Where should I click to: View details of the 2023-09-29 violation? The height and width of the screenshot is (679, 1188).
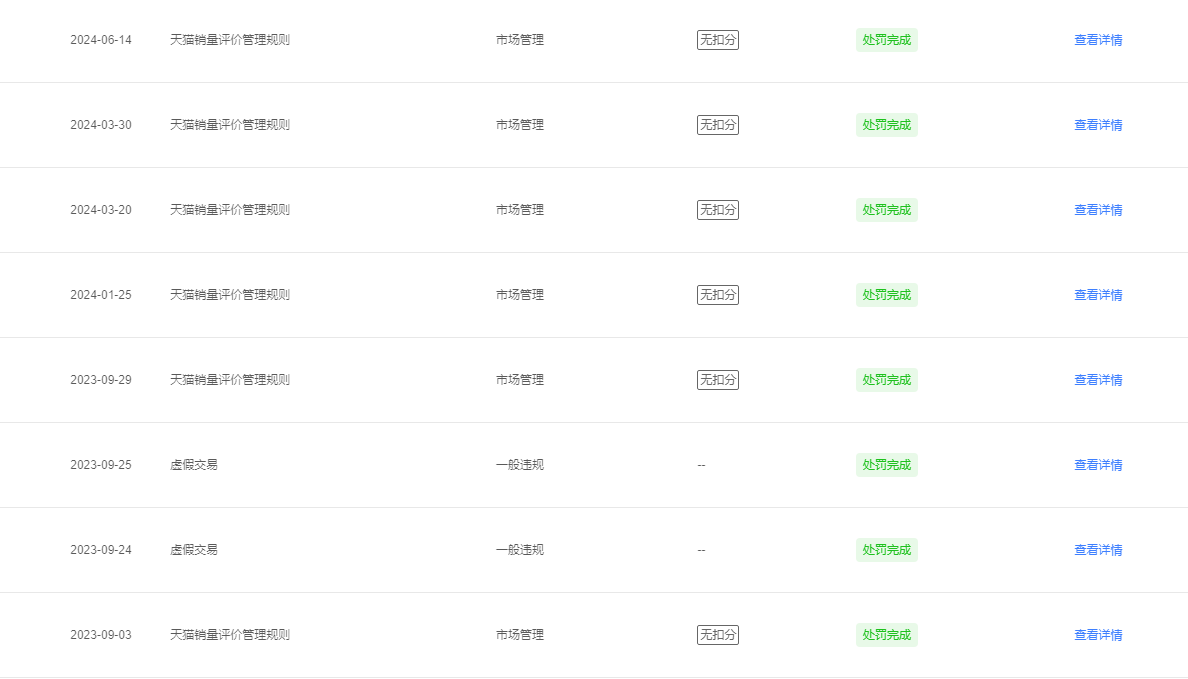(1098, 380)
